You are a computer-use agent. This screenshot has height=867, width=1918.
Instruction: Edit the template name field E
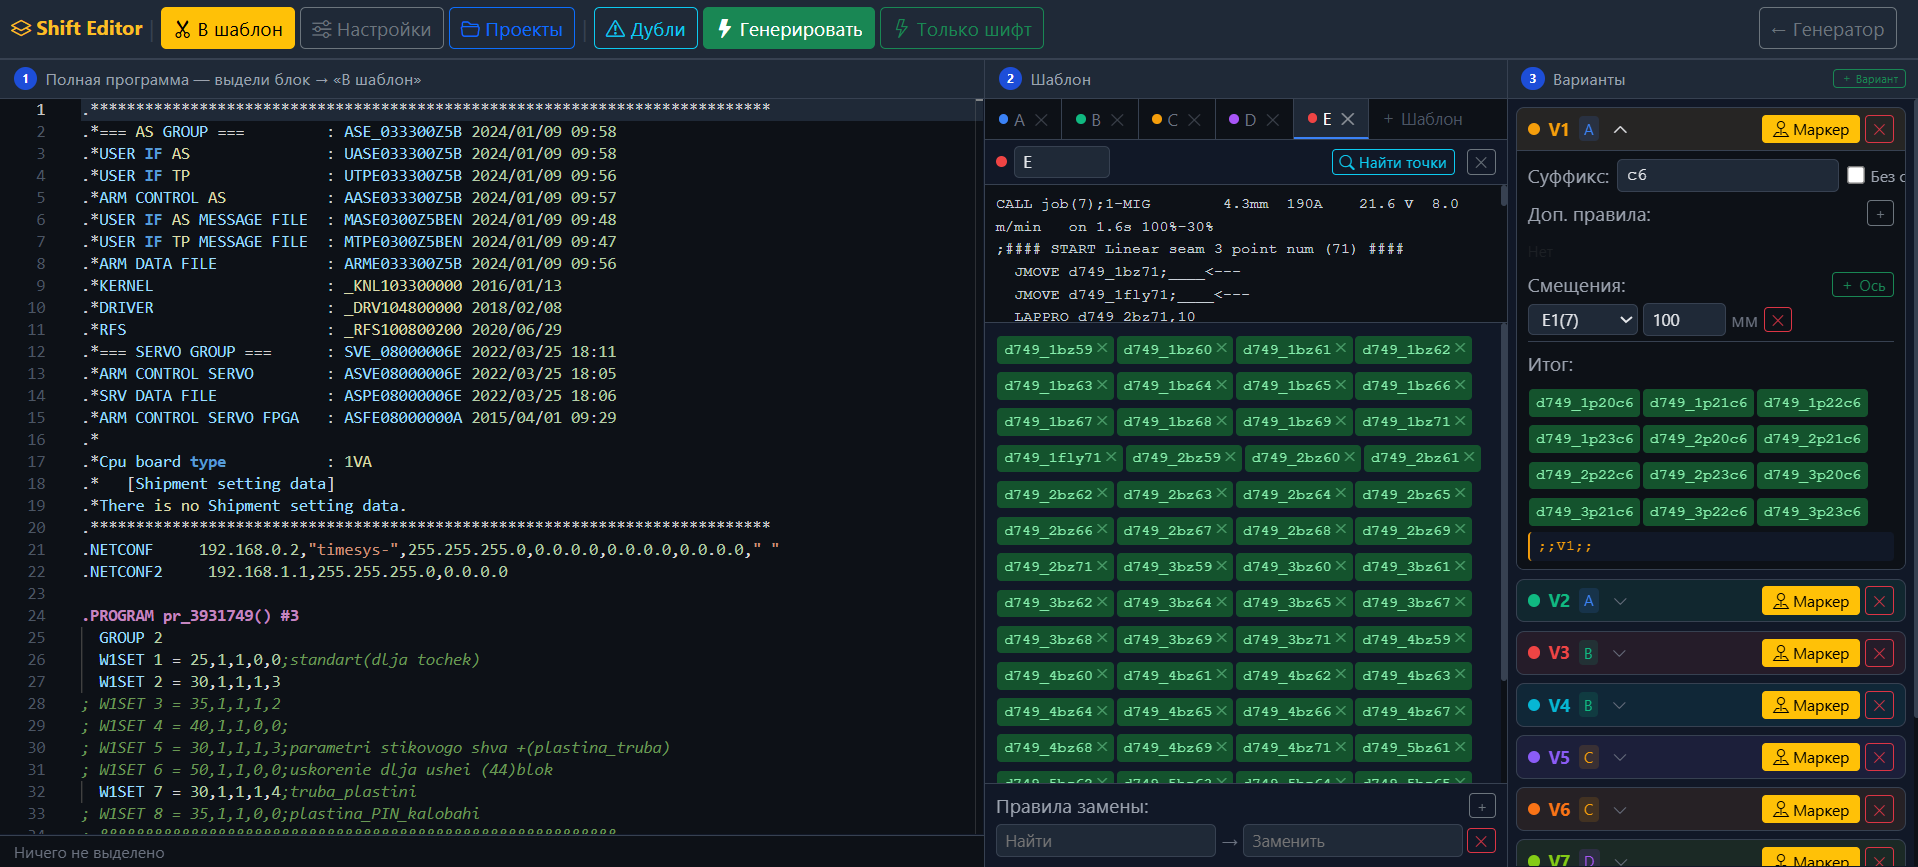pos(1062,162)
